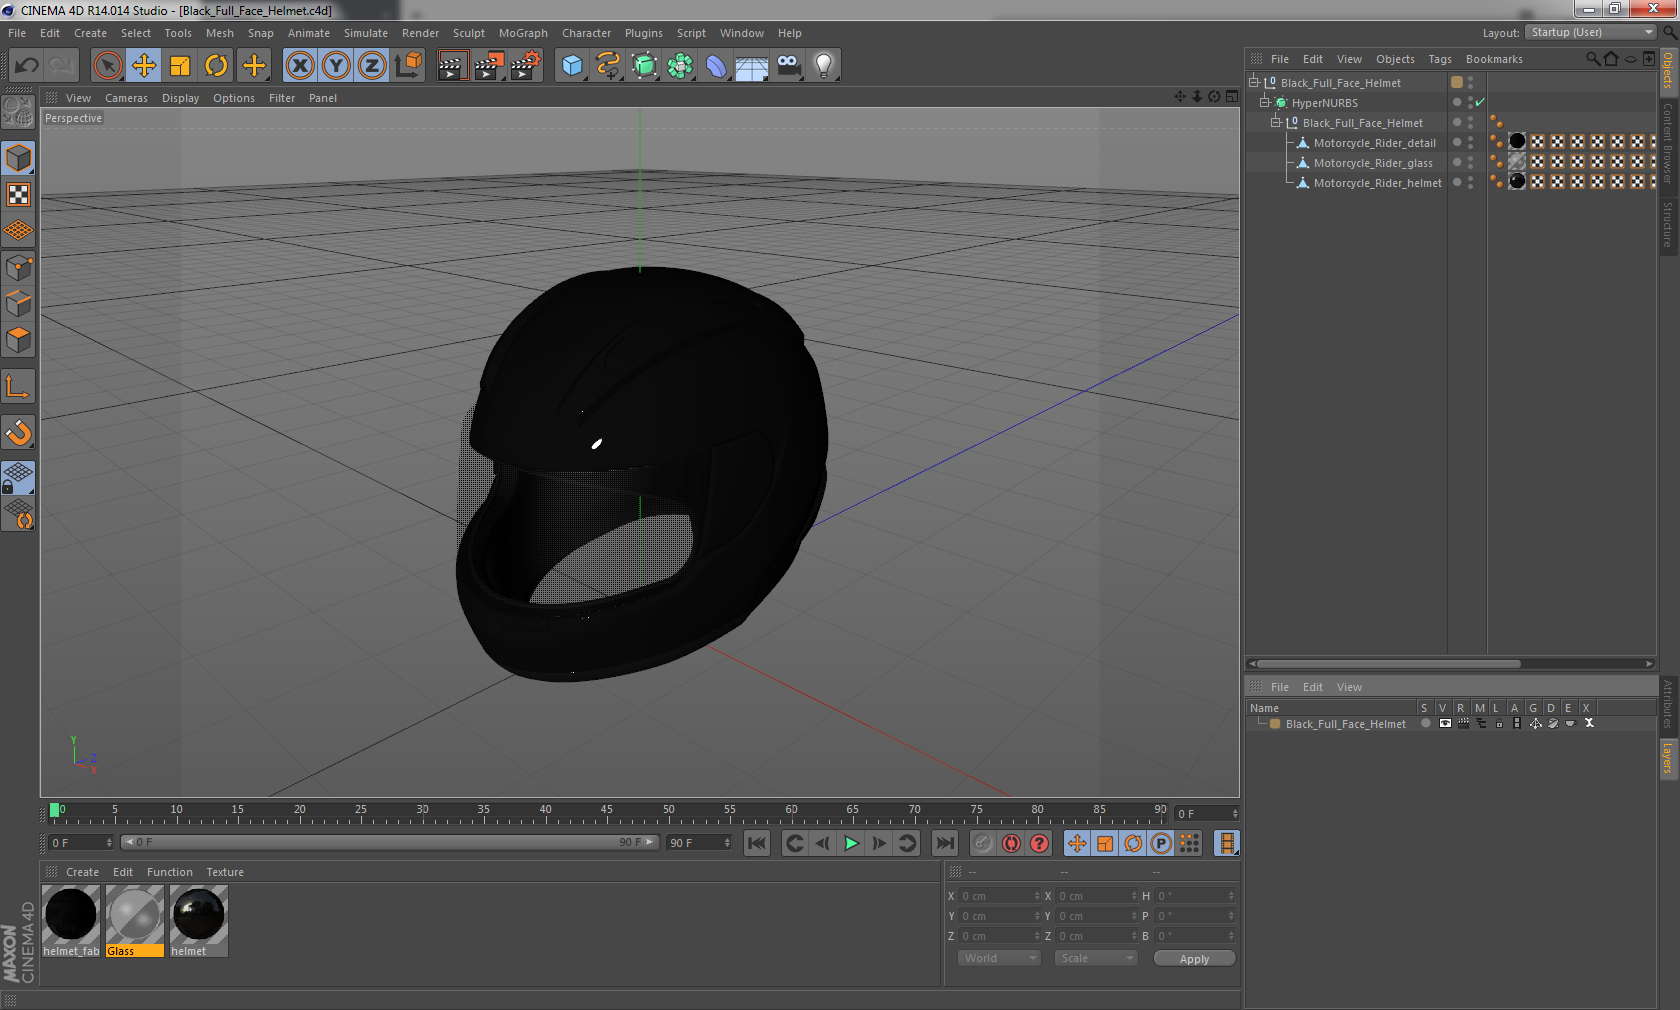
Task: Enable Axis mode in left toolbar
Action: [x=19, y=387]
